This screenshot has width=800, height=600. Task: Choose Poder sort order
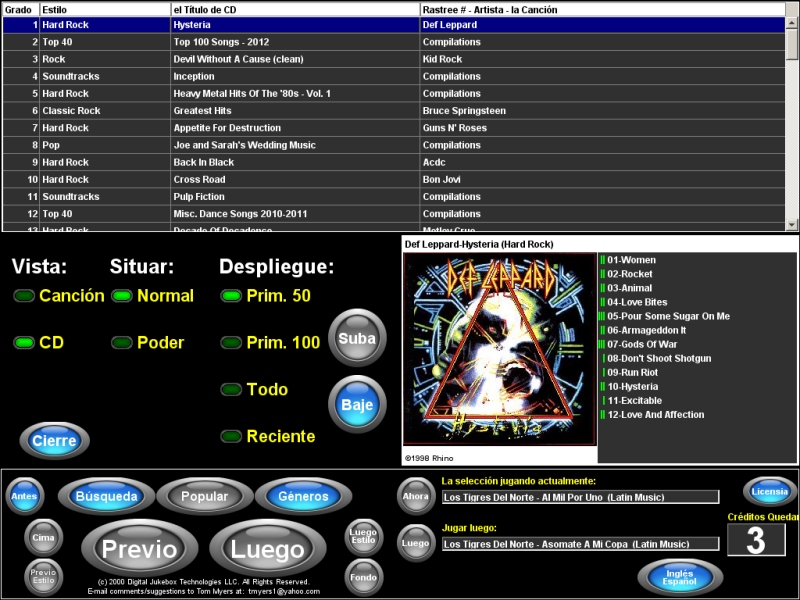click(x=122, y=342)
